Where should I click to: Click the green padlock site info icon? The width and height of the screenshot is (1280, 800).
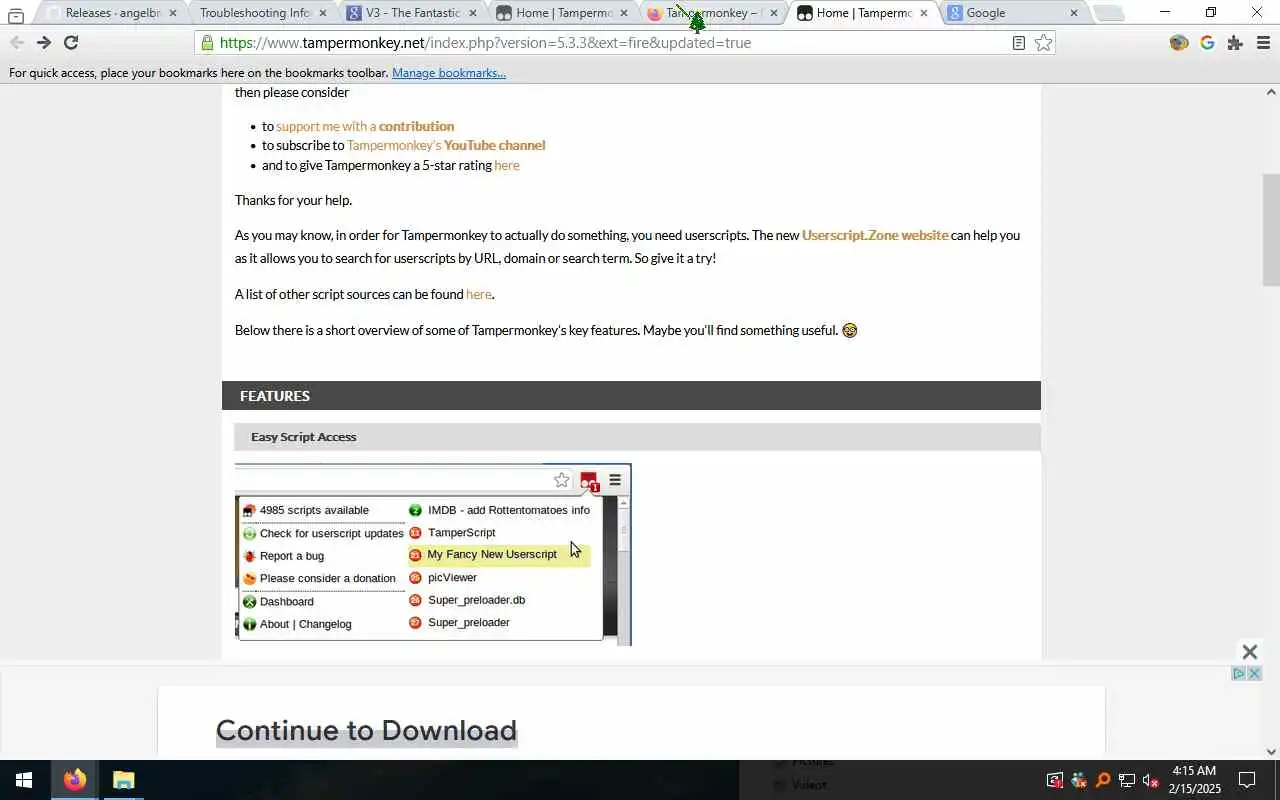pyautogui.click(x=207, y=43)
